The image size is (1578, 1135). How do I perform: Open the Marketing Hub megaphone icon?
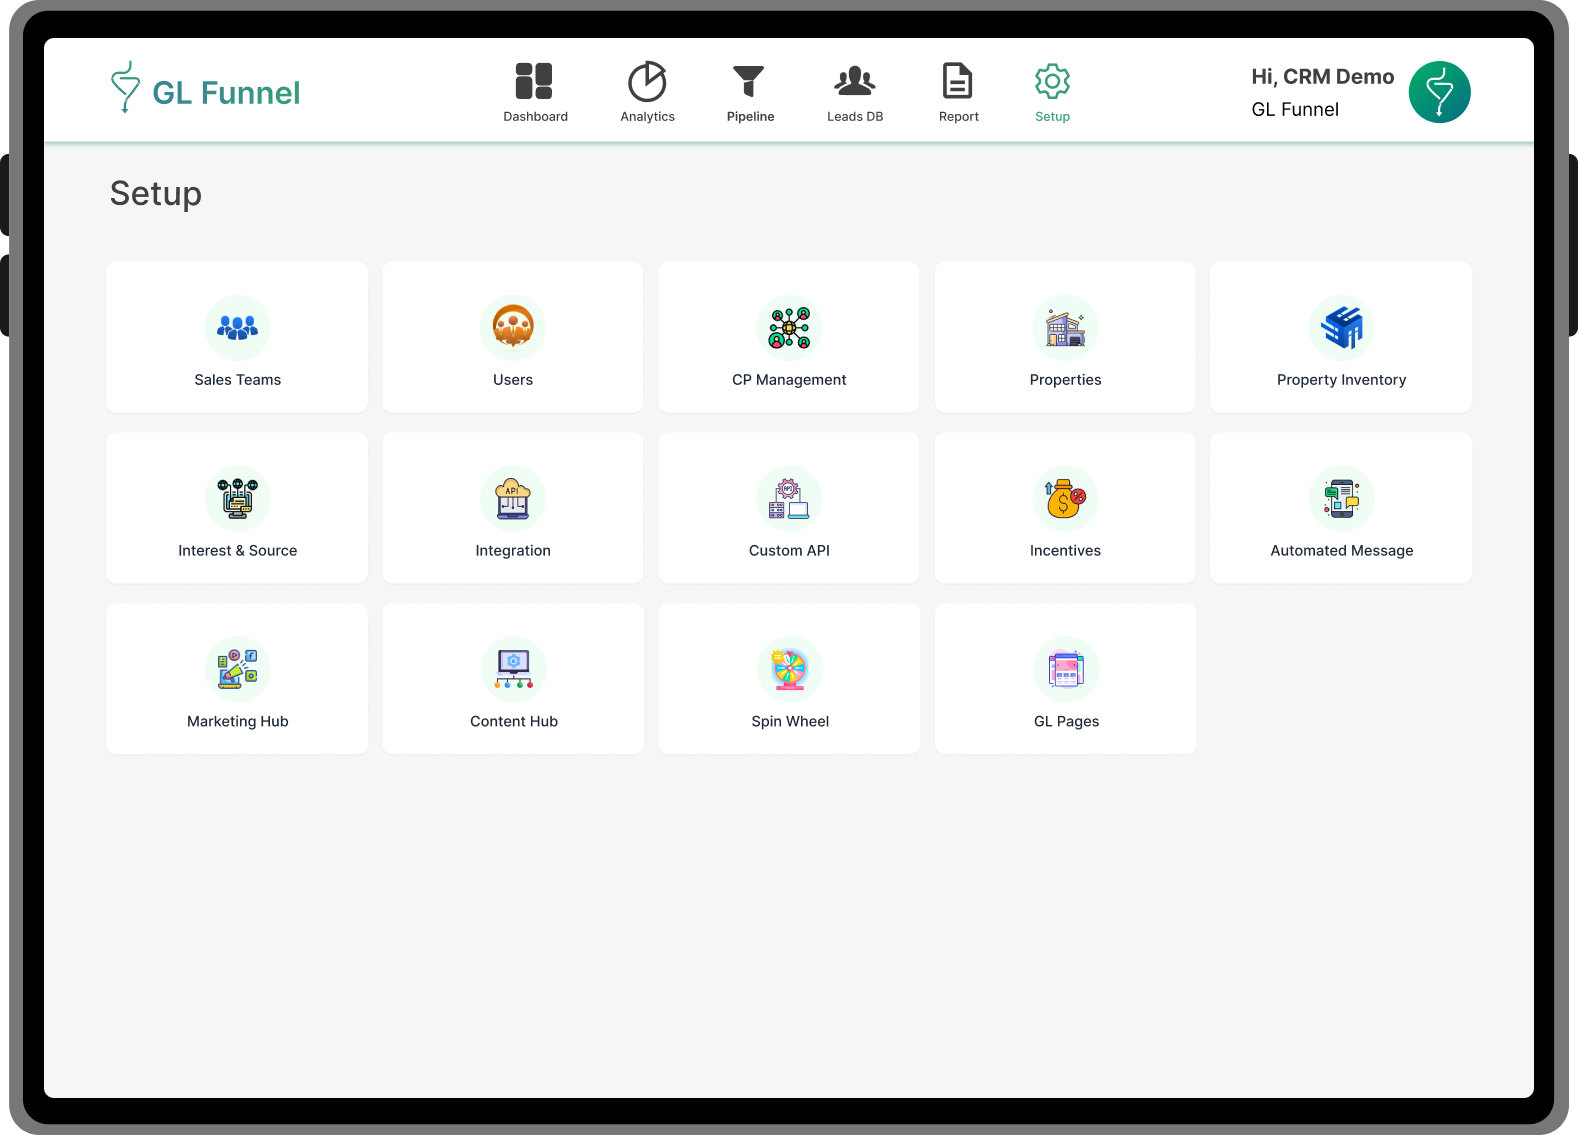pyautogui.click(x=237, y=669)
